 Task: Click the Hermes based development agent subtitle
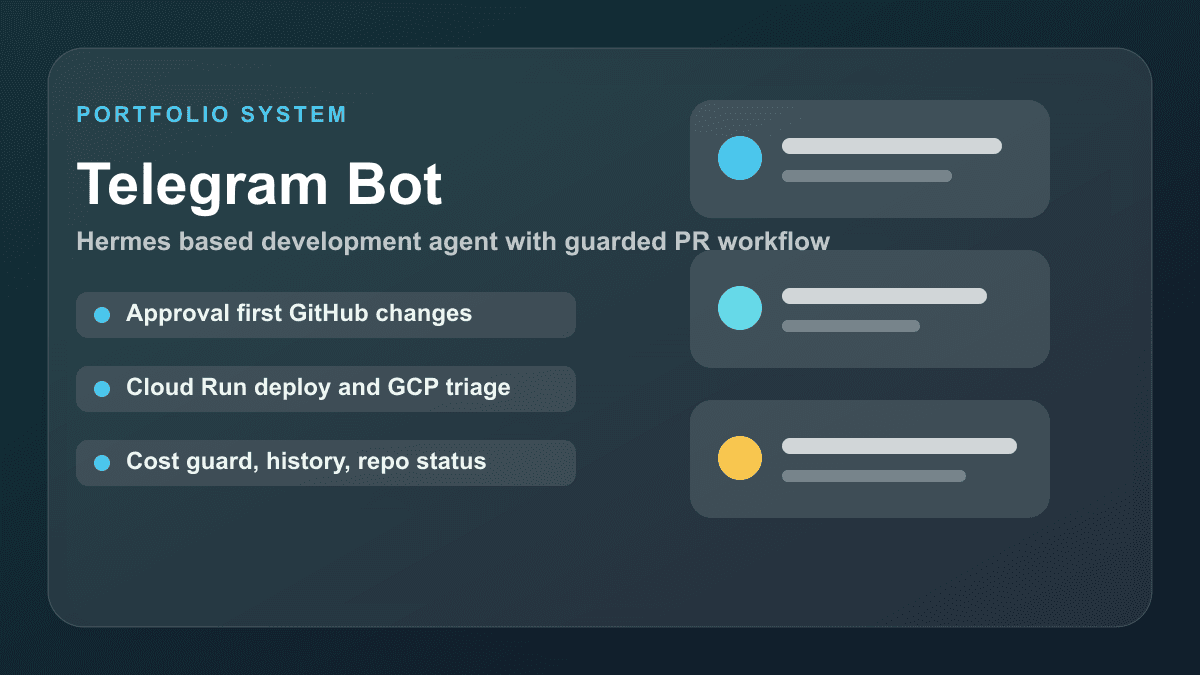coord(453,241)
